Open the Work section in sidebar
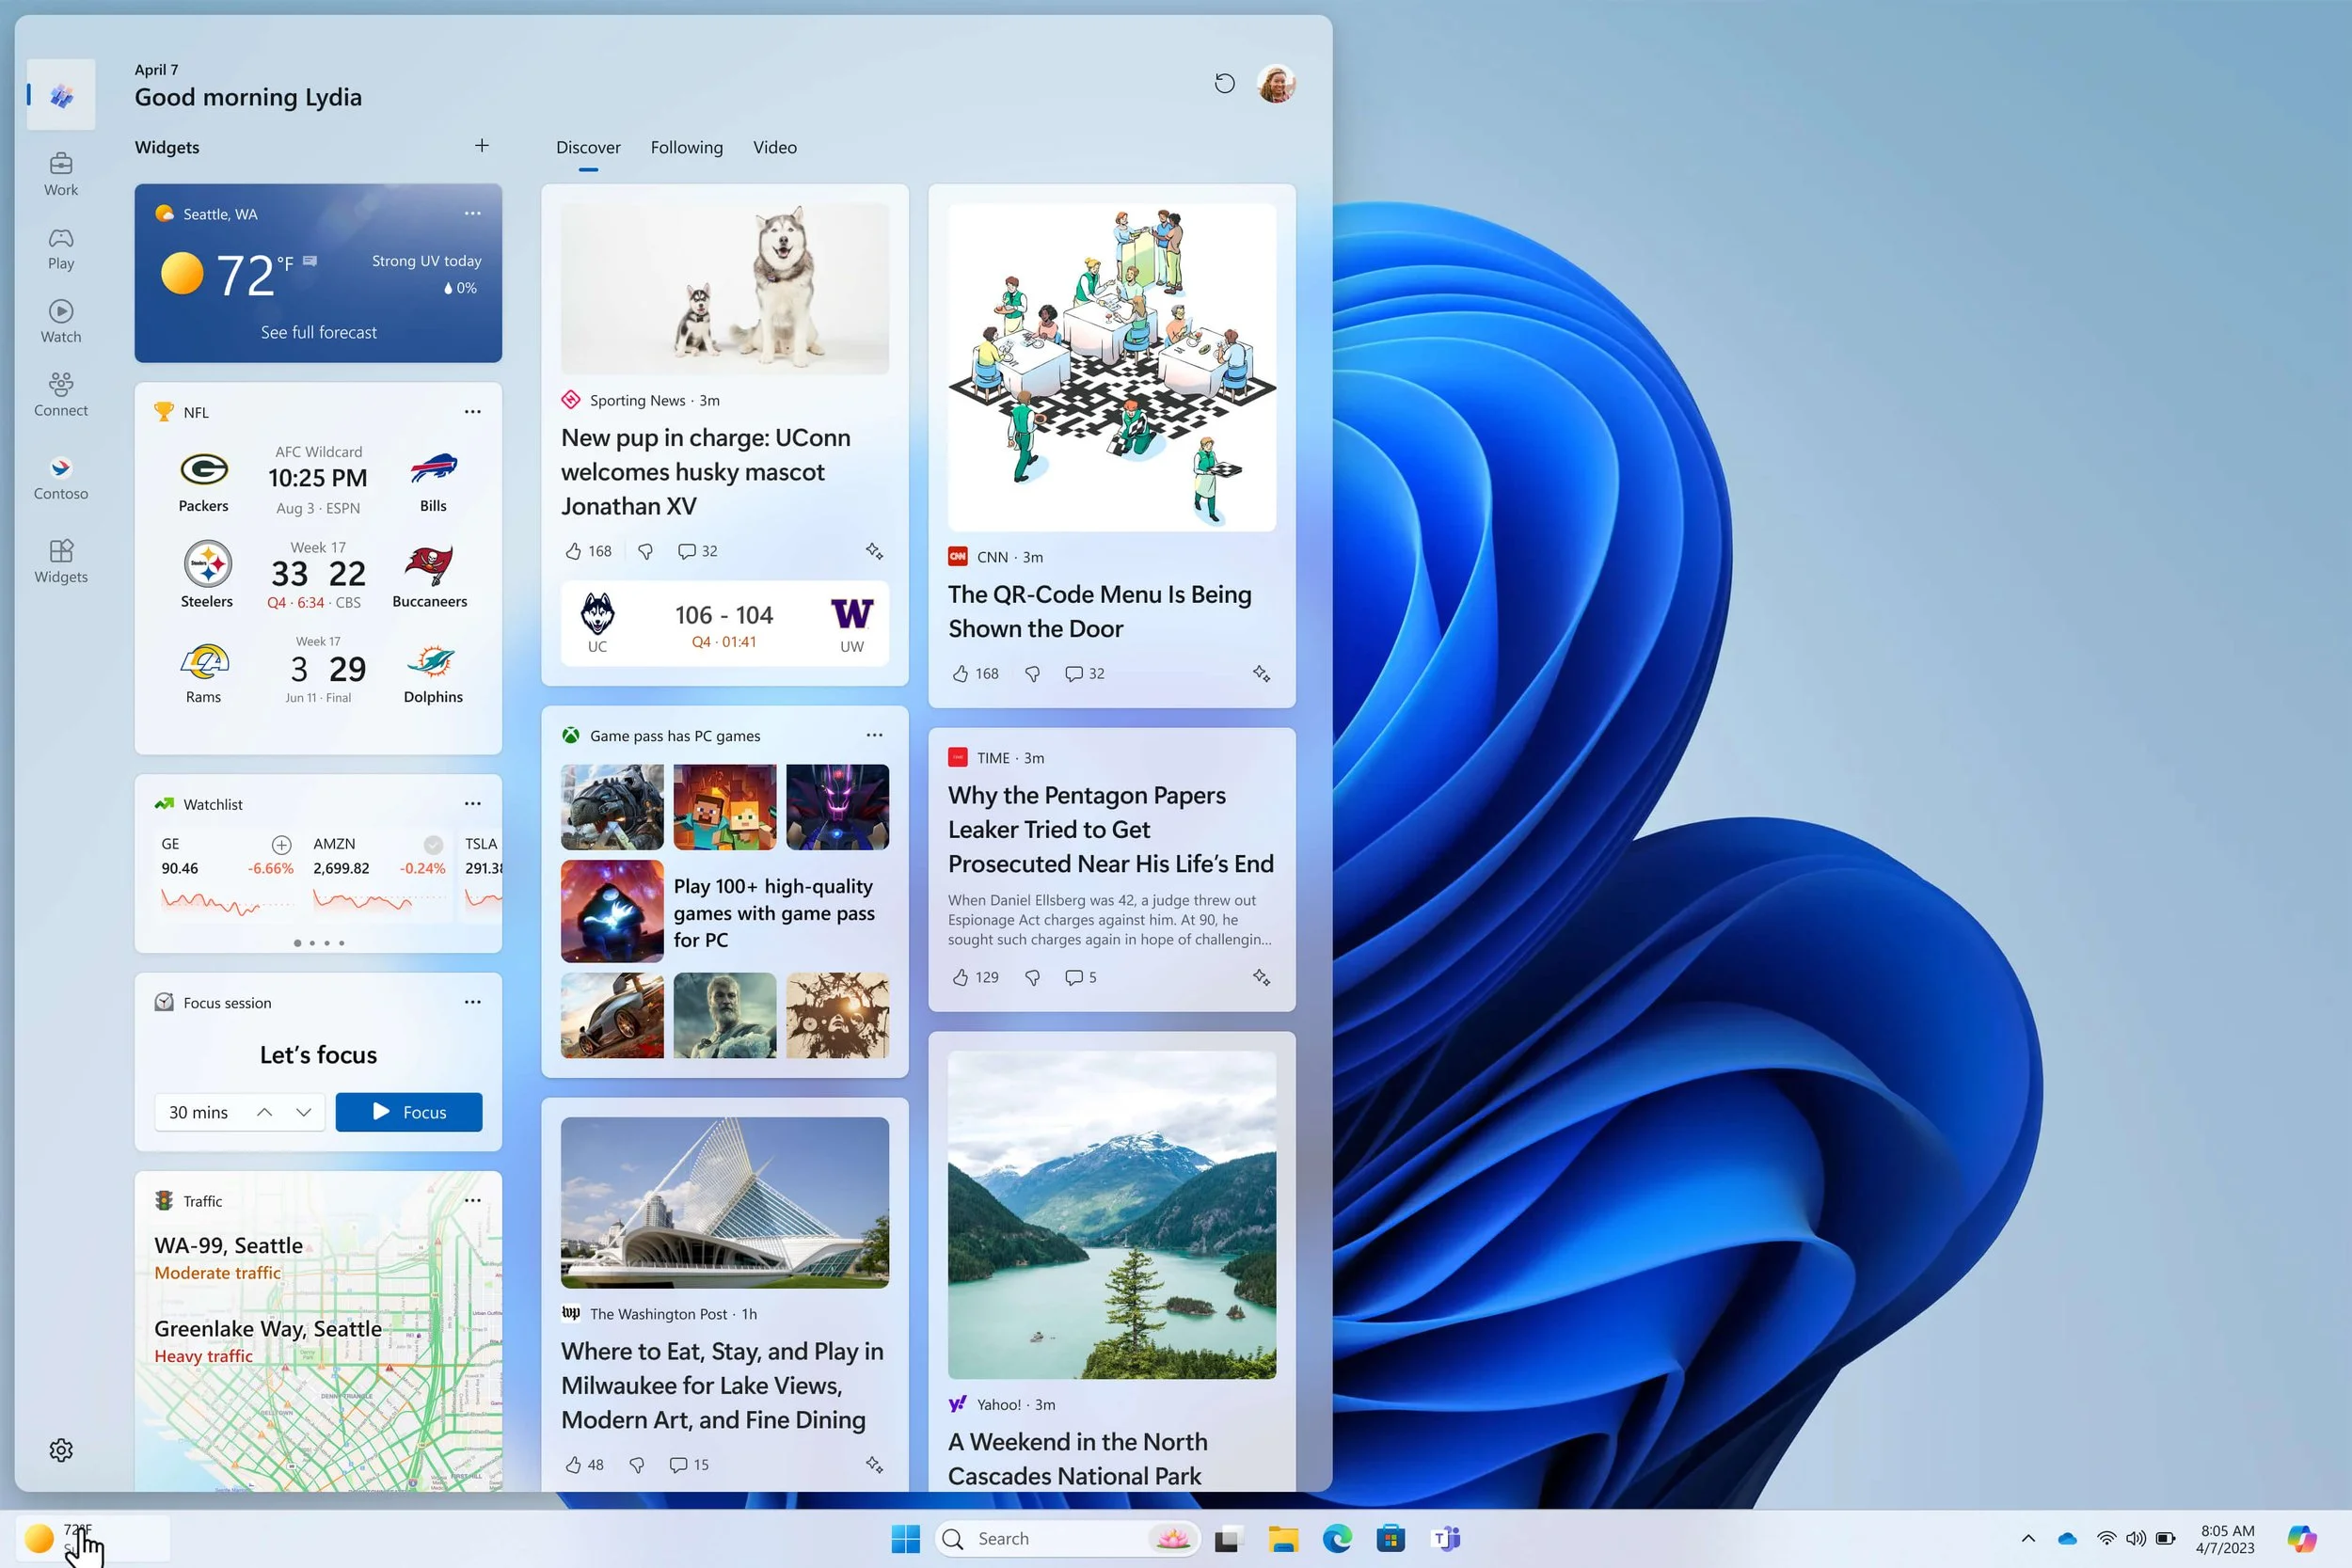This screenshot has width=2352, height=1568. (x=61, y=173)
